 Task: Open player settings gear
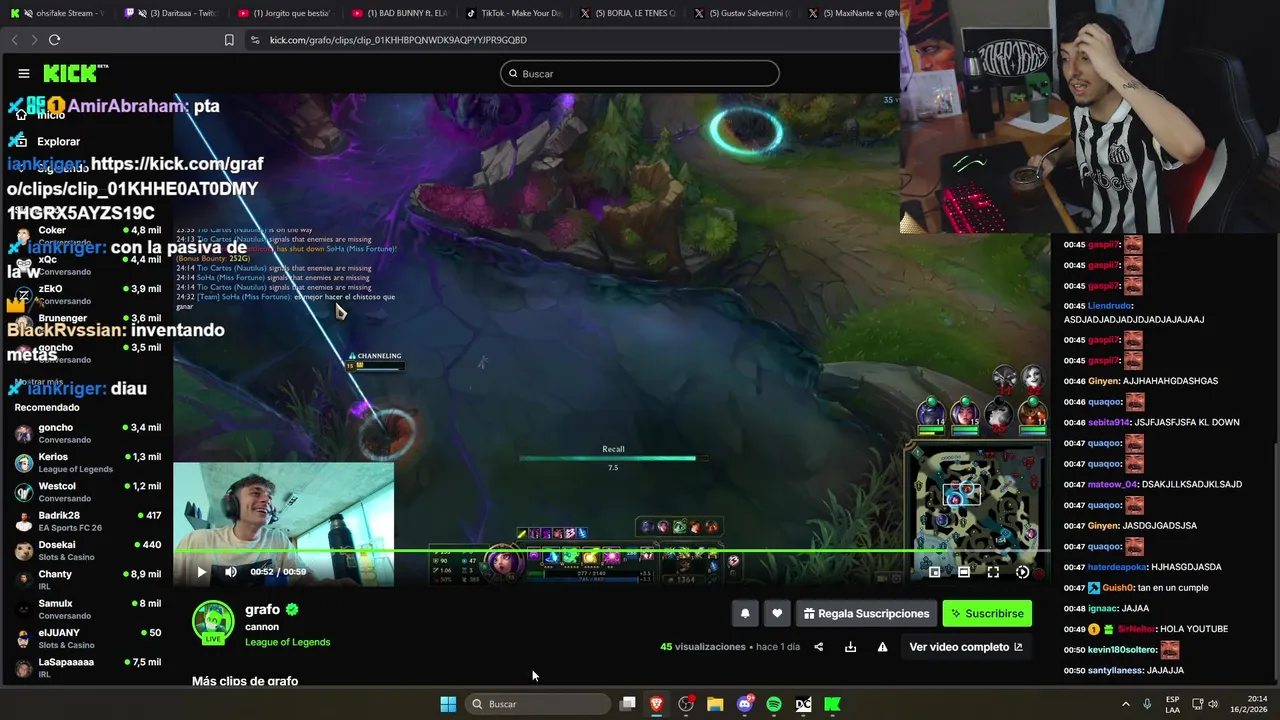(1022, 572)
